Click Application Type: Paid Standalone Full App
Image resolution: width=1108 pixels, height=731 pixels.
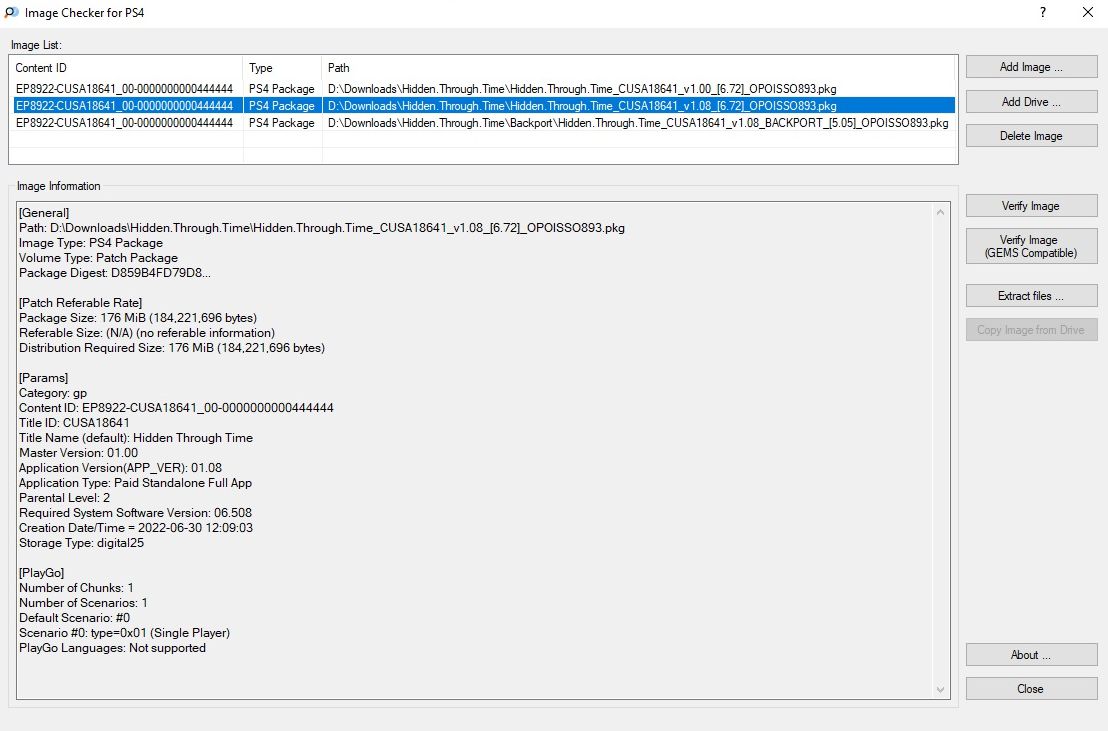(x=135, y=483)
